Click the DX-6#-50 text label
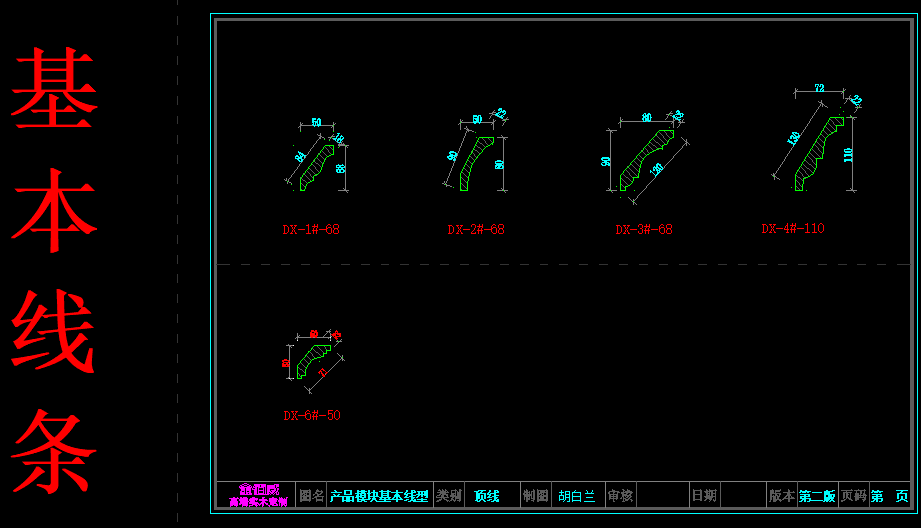This screenshot has height=528, width=921. (312, 415)
